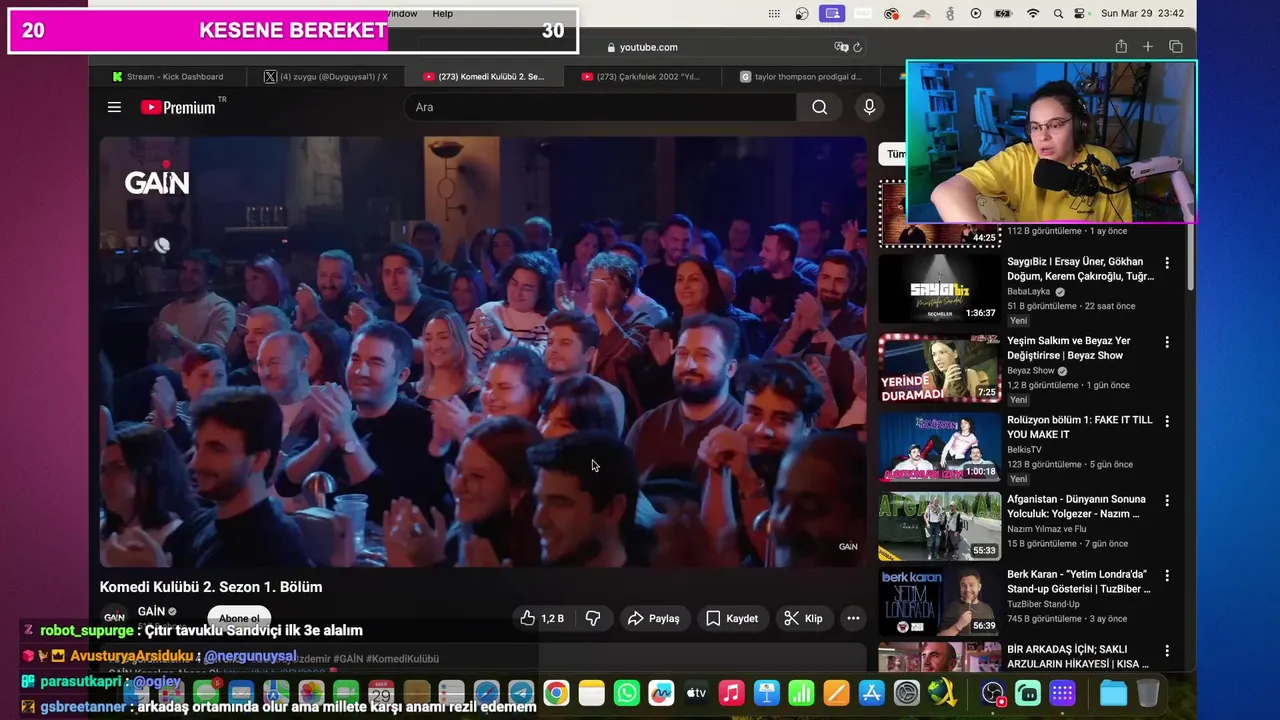Open Freeform from the Dock
The width and height of the screenshot is (1280, 720).
point(661,693)
